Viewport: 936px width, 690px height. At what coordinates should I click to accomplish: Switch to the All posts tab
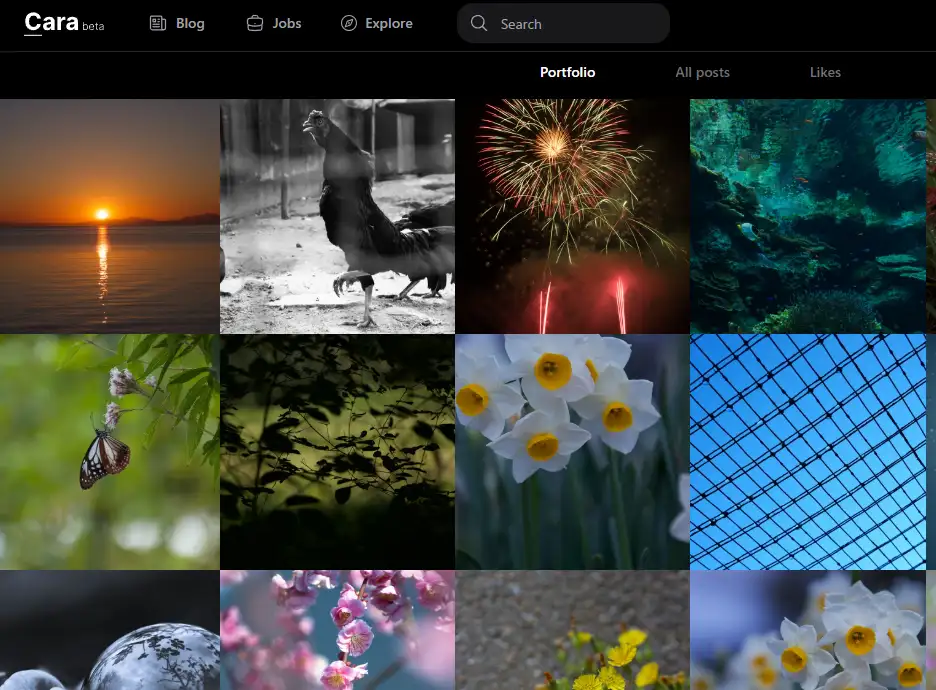(x=702, y=72)
